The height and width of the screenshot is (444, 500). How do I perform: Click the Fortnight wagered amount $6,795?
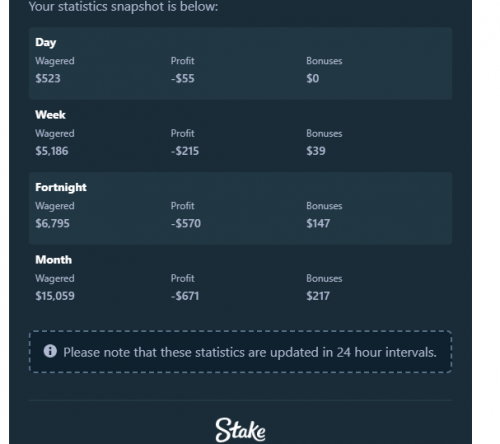tap(52, 223)
